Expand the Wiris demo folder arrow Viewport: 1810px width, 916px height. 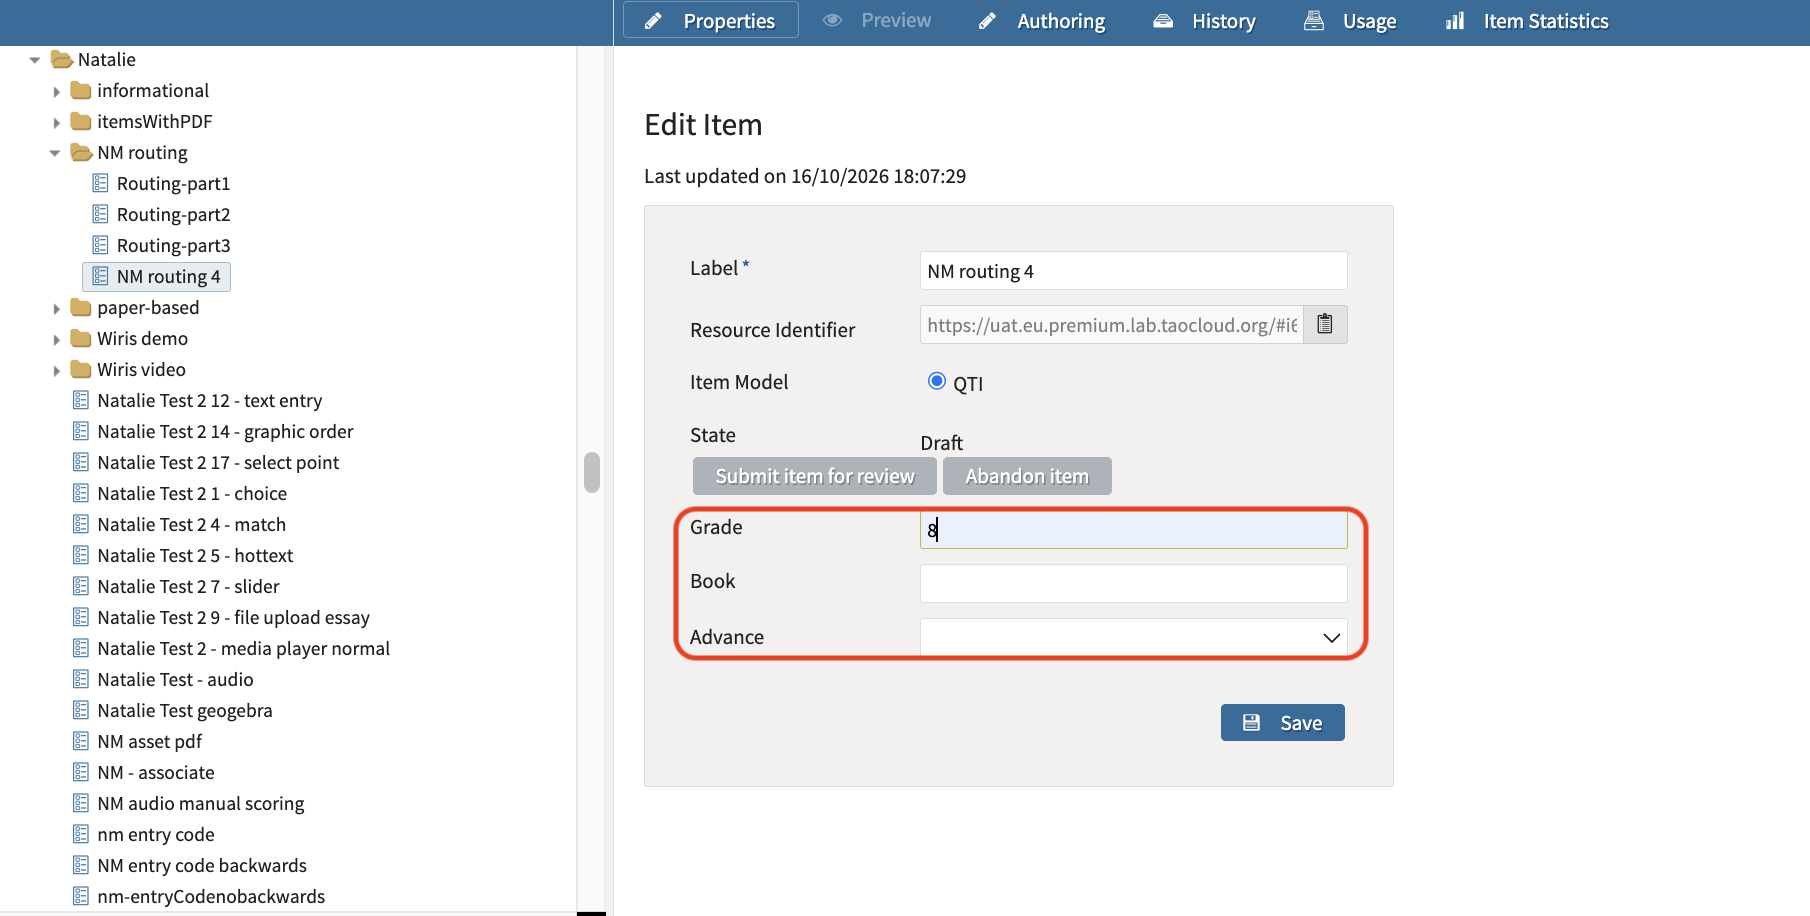(56, 339)
